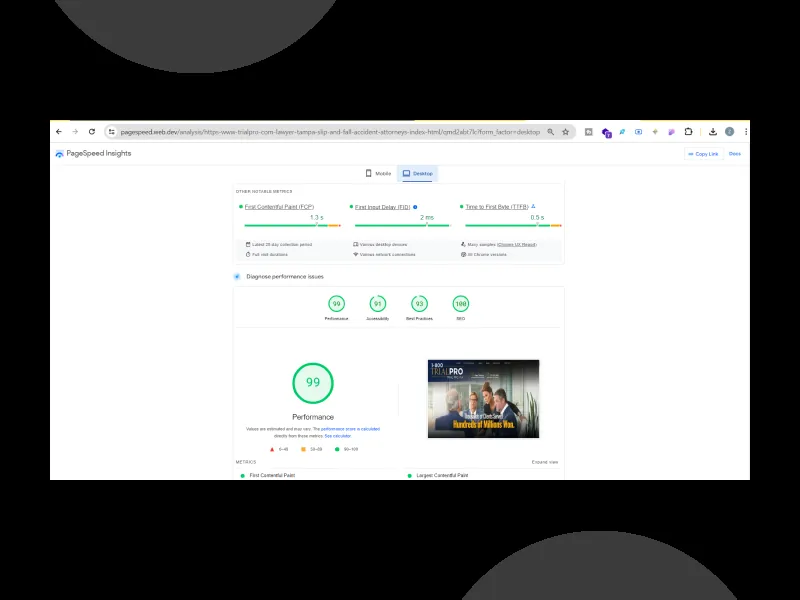Click the Copy Link button
800x600 pixels.
(704, 154)
